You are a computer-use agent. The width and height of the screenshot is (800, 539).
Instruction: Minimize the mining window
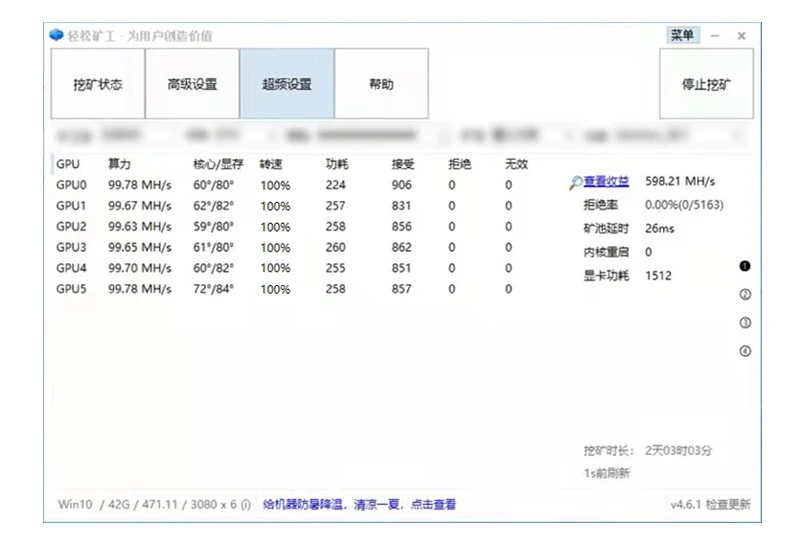[715, 36]
